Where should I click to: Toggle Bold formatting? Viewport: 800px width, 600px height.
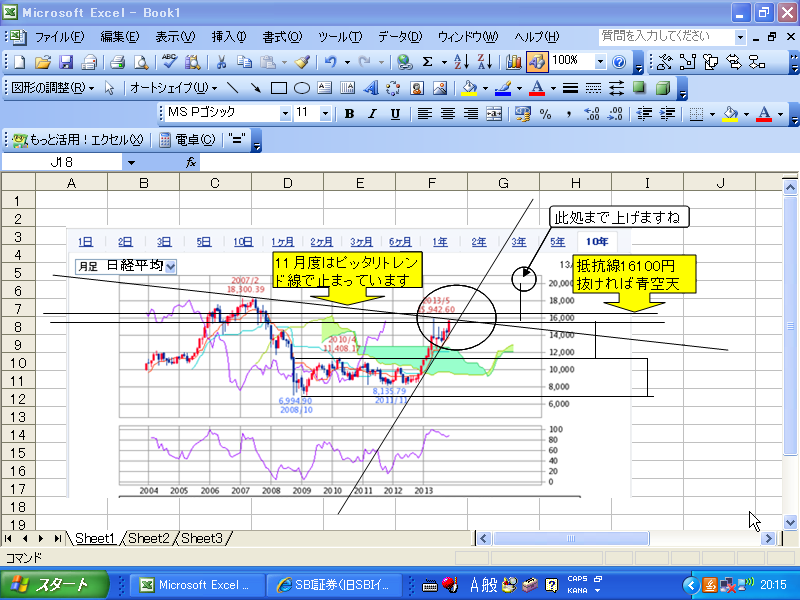tap(349, 114)
